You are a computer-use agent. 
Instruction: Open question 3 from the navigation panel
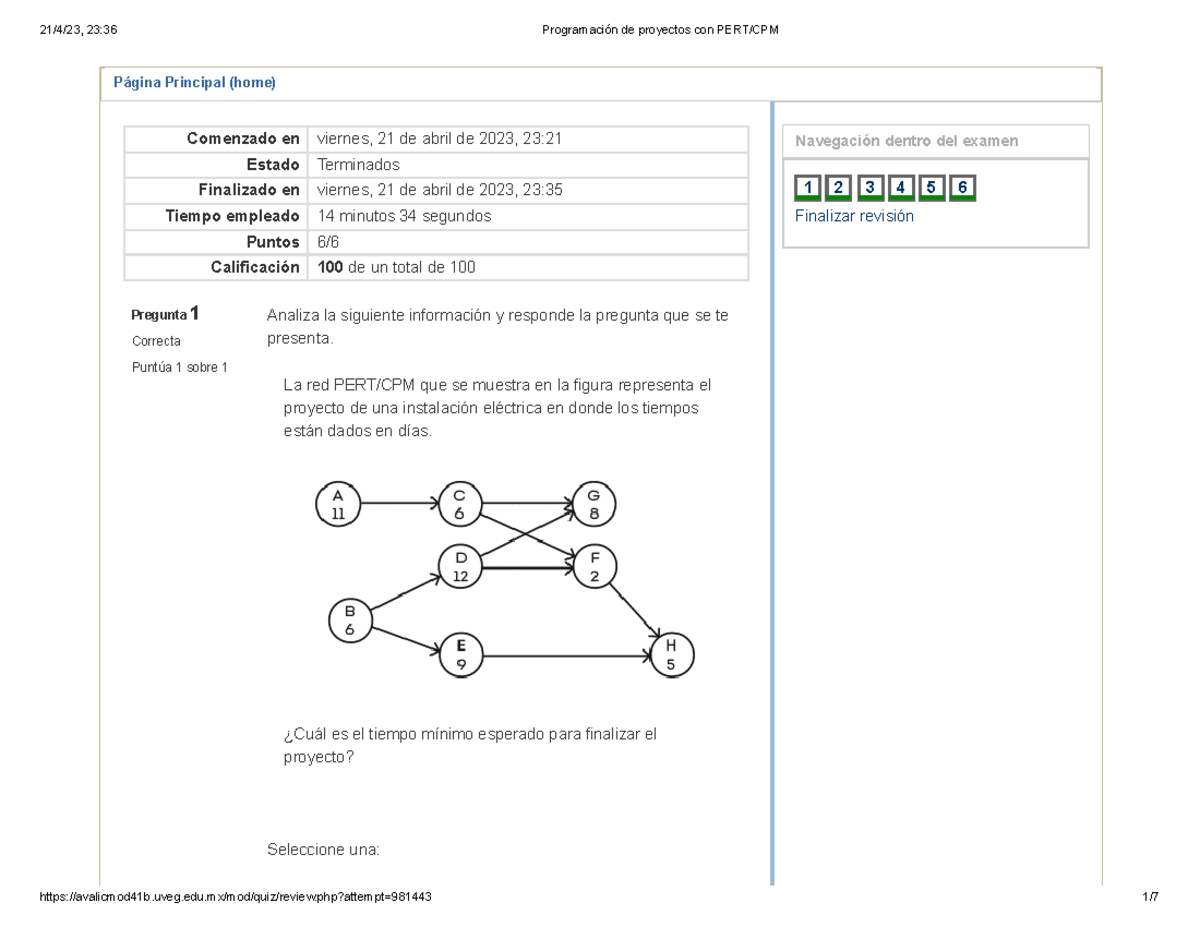(869, 187)
